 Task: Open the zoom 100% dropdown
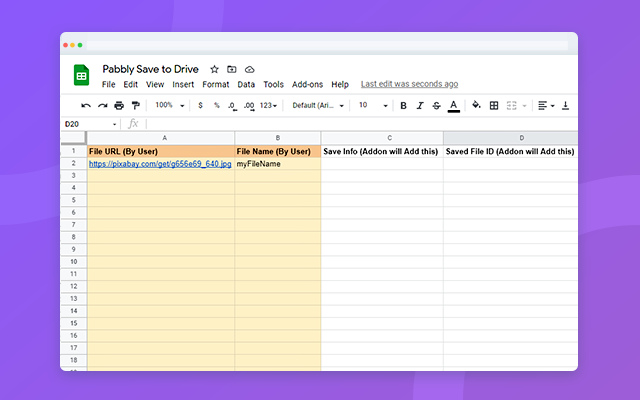point(170,105)
